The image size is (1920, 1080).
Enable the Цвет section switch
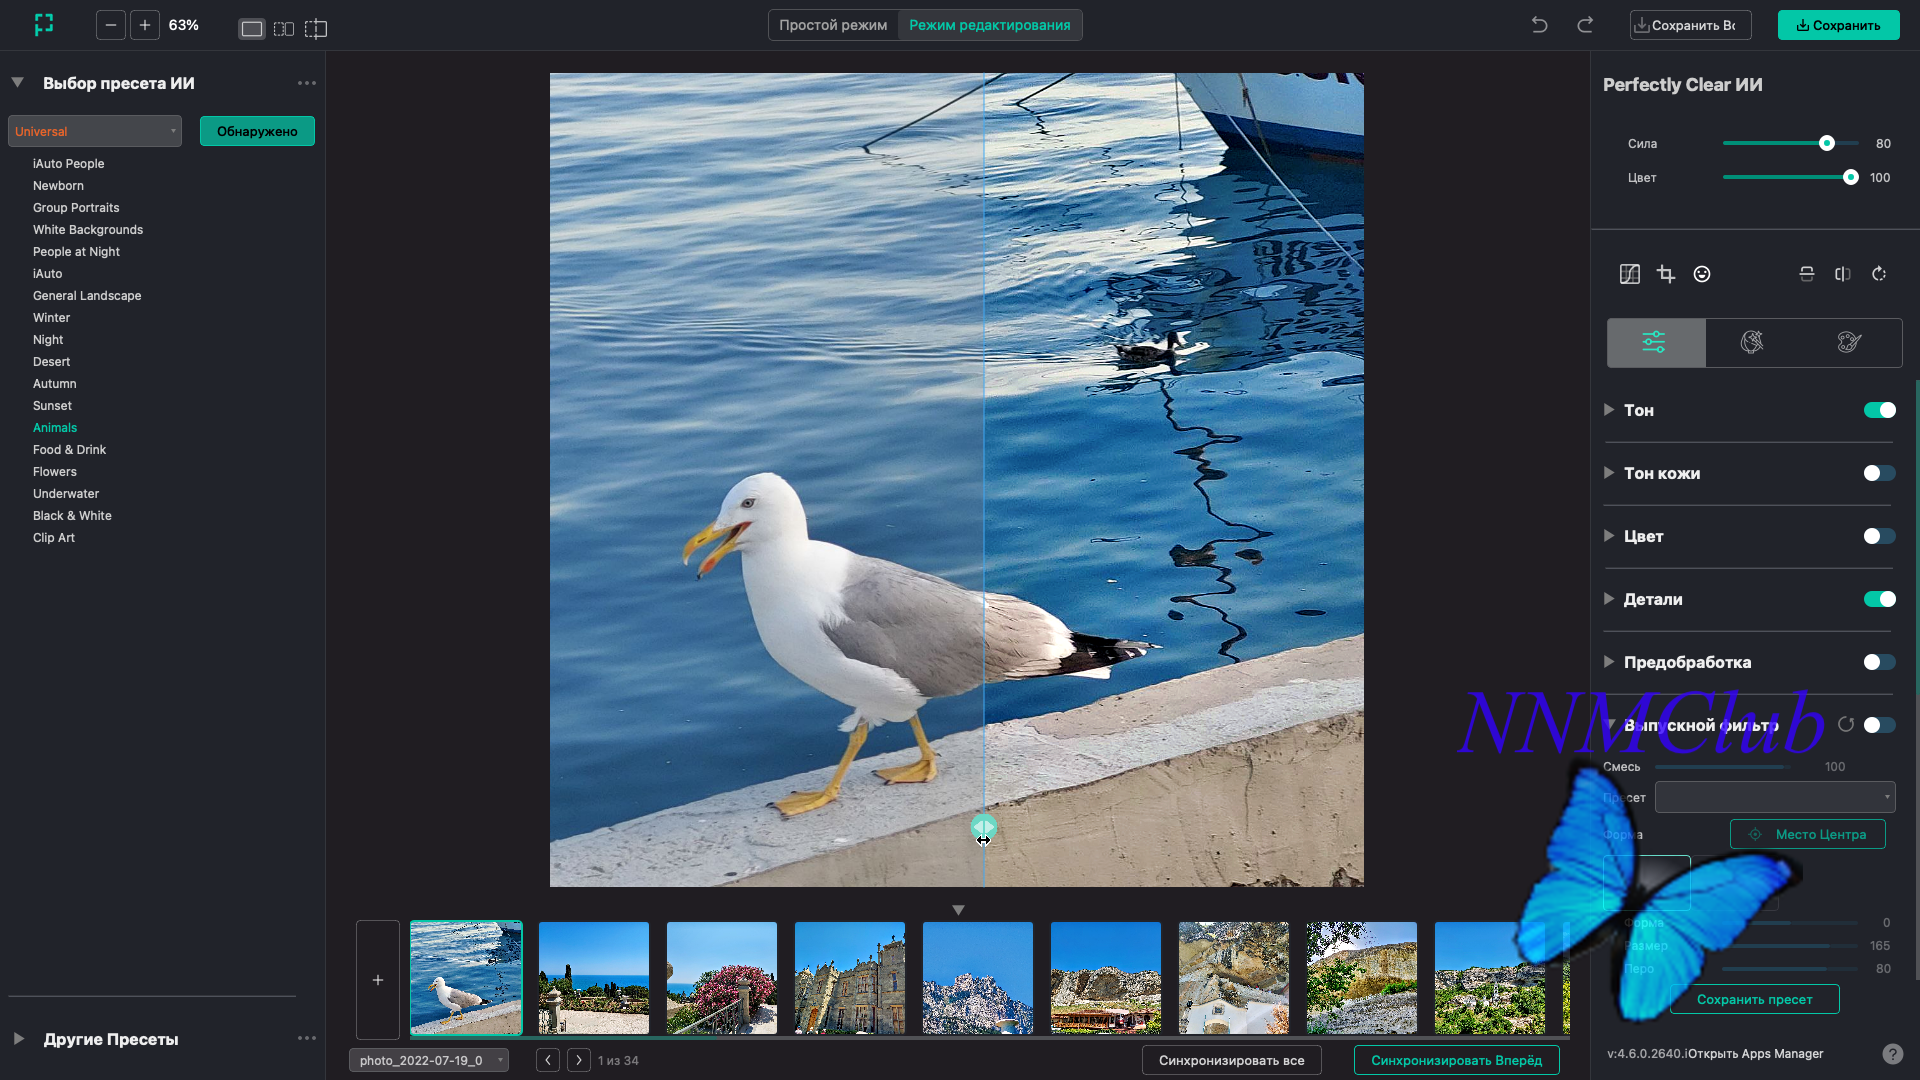[1880, 536]
